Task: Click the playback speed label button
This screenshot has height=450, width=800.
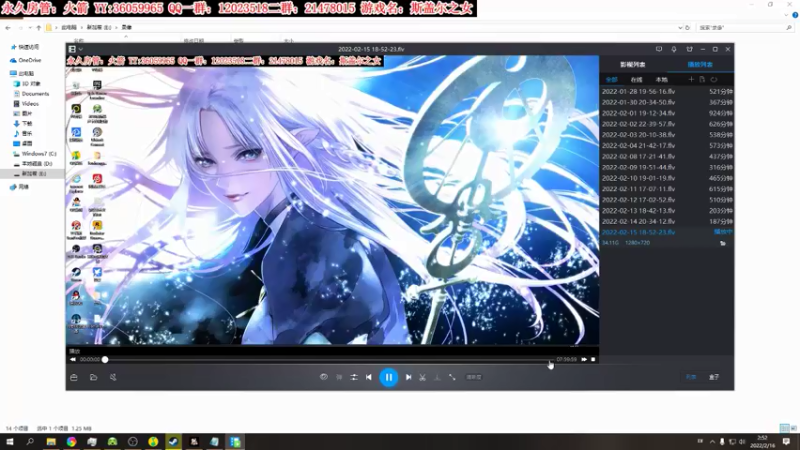Action: (474, 378)
